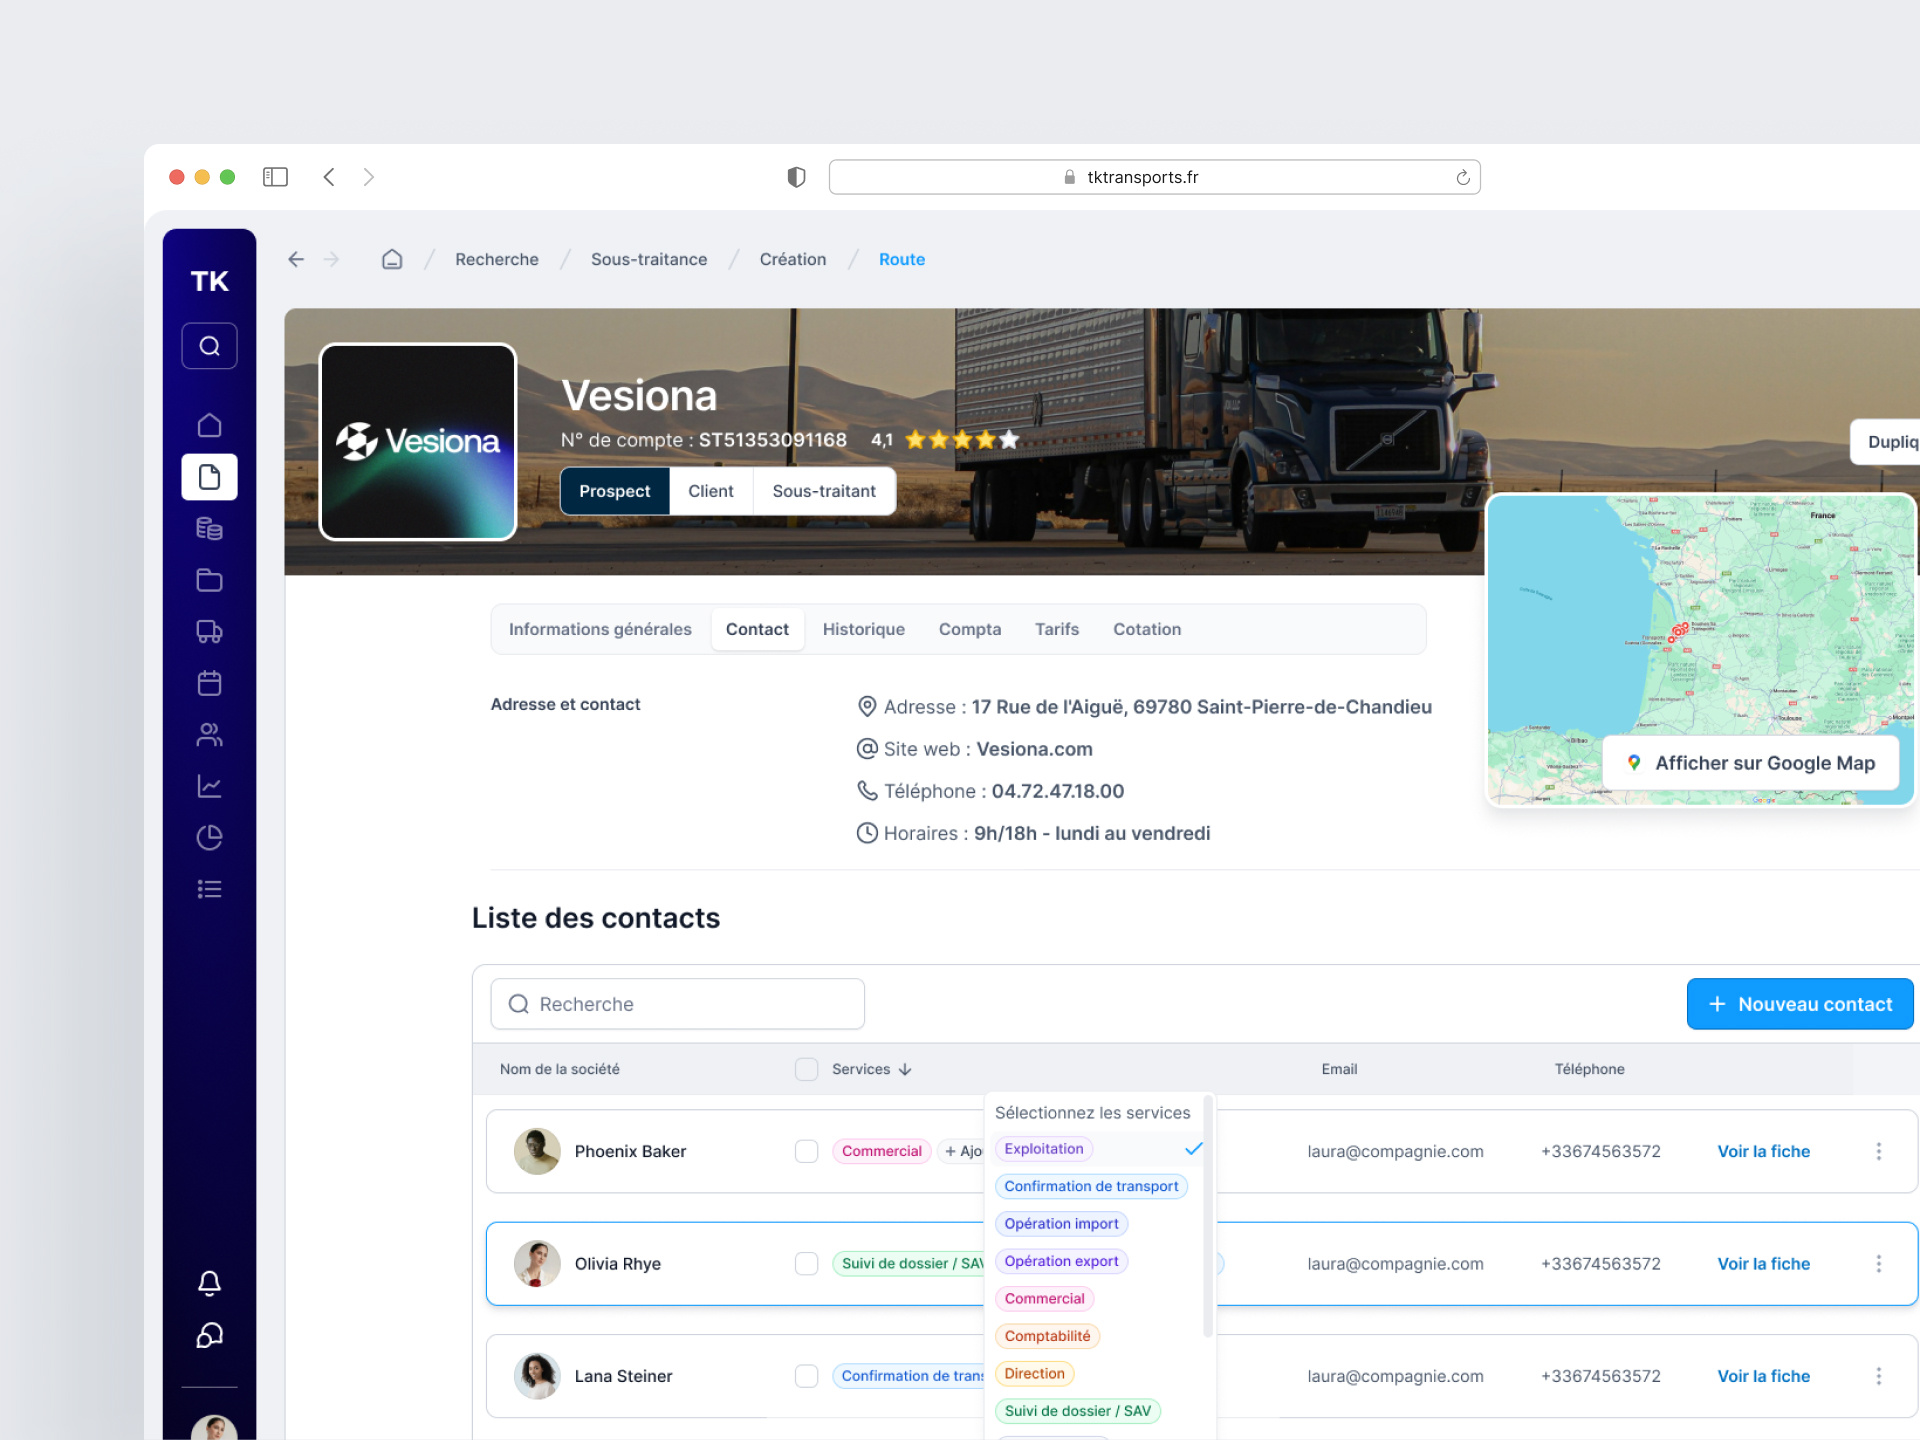This screenshot has width=1920, height=1440.
Task: Choose Confirmation de transport in dropdown
Action: (x=1091, y=1186)
